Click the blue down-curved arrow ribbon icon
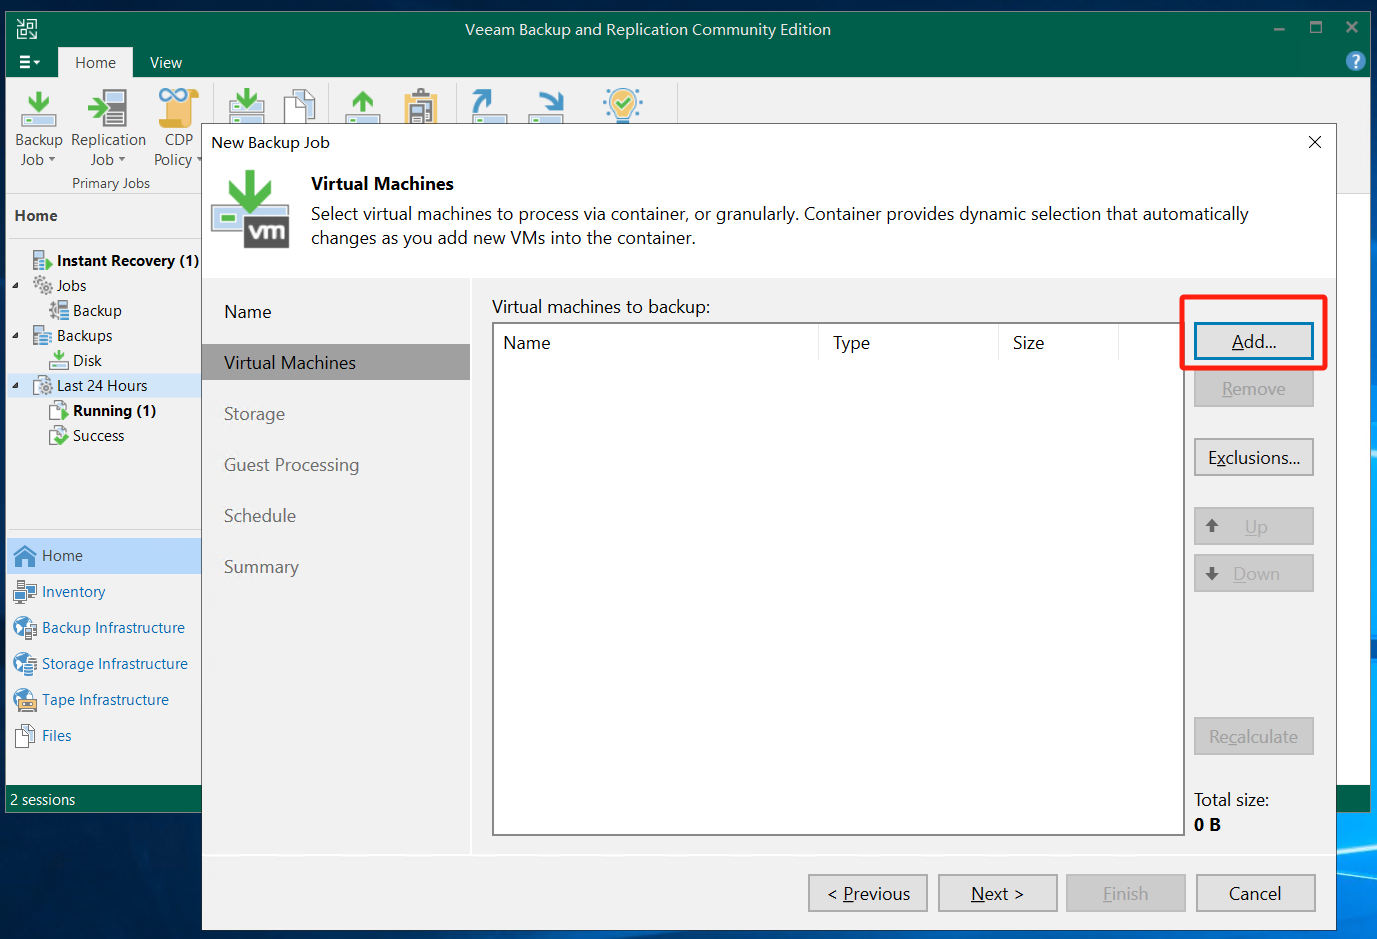Image resolution: width=1377 pixels, height=939 pixels. click(x=547, y=105)
